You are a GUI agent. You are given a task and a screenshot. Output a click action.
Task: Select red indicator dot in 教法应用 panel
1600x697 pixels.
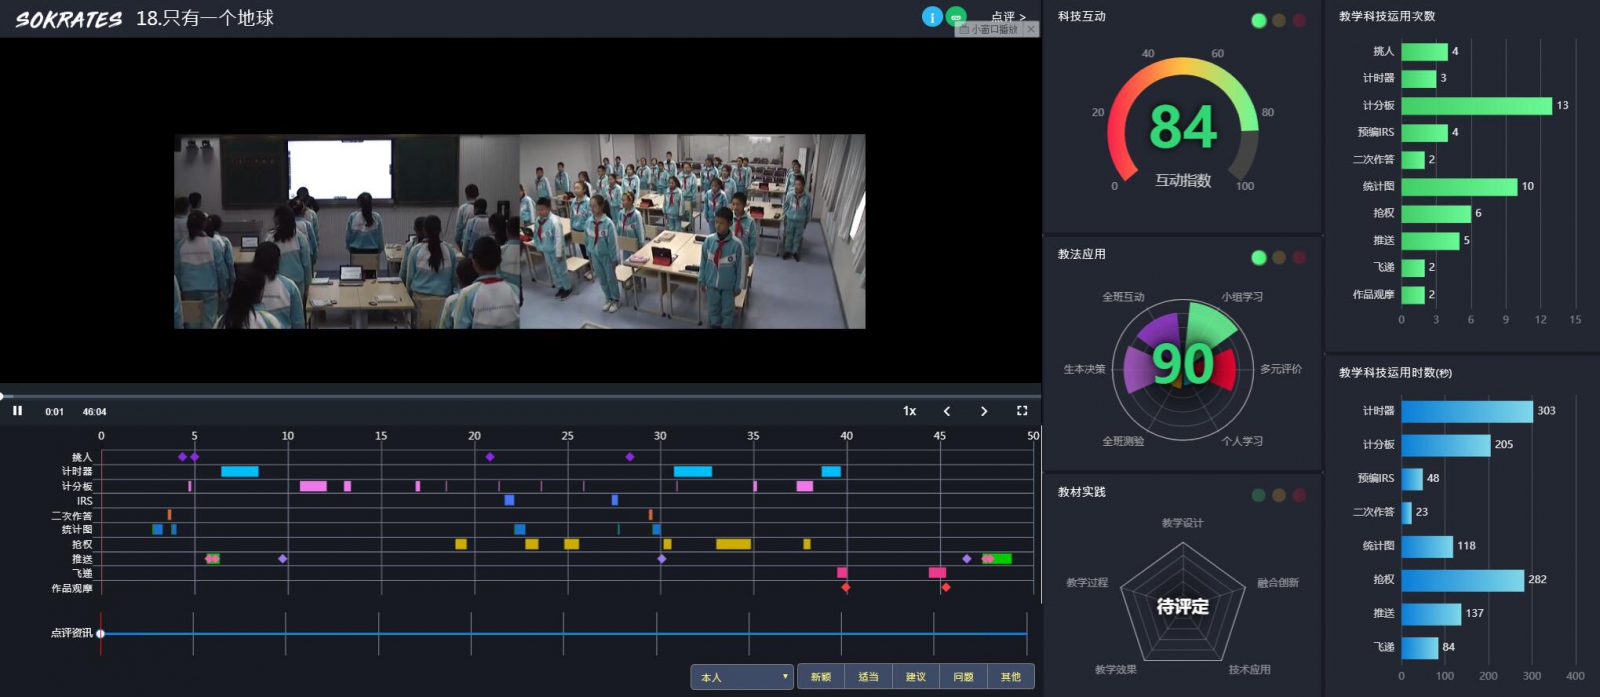[x=1299, y=258]
